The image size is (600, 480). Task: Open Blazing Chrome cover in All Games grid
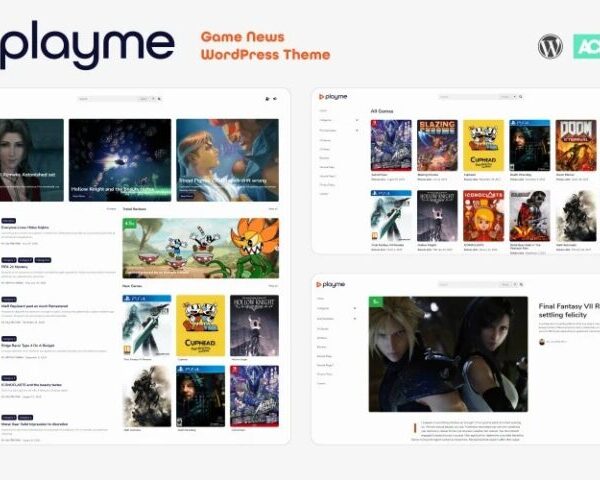(x=437, y=145)
